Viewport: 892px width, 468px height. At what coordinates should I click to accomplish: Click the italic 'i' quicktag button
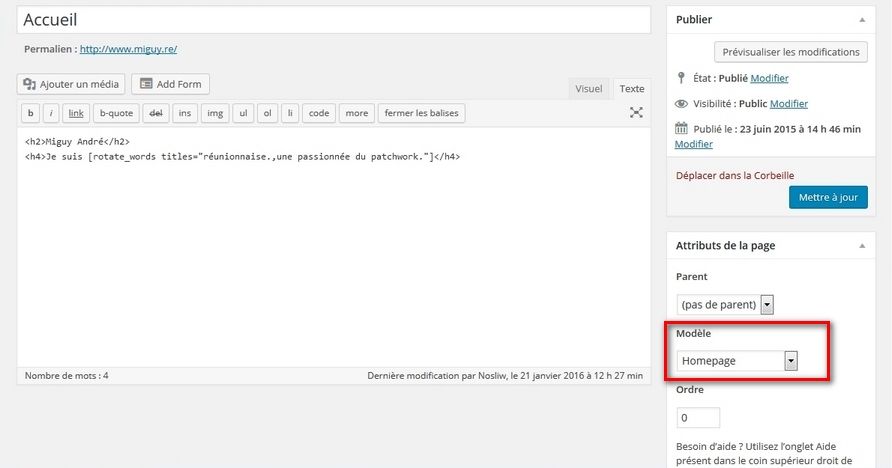(52, 113)
